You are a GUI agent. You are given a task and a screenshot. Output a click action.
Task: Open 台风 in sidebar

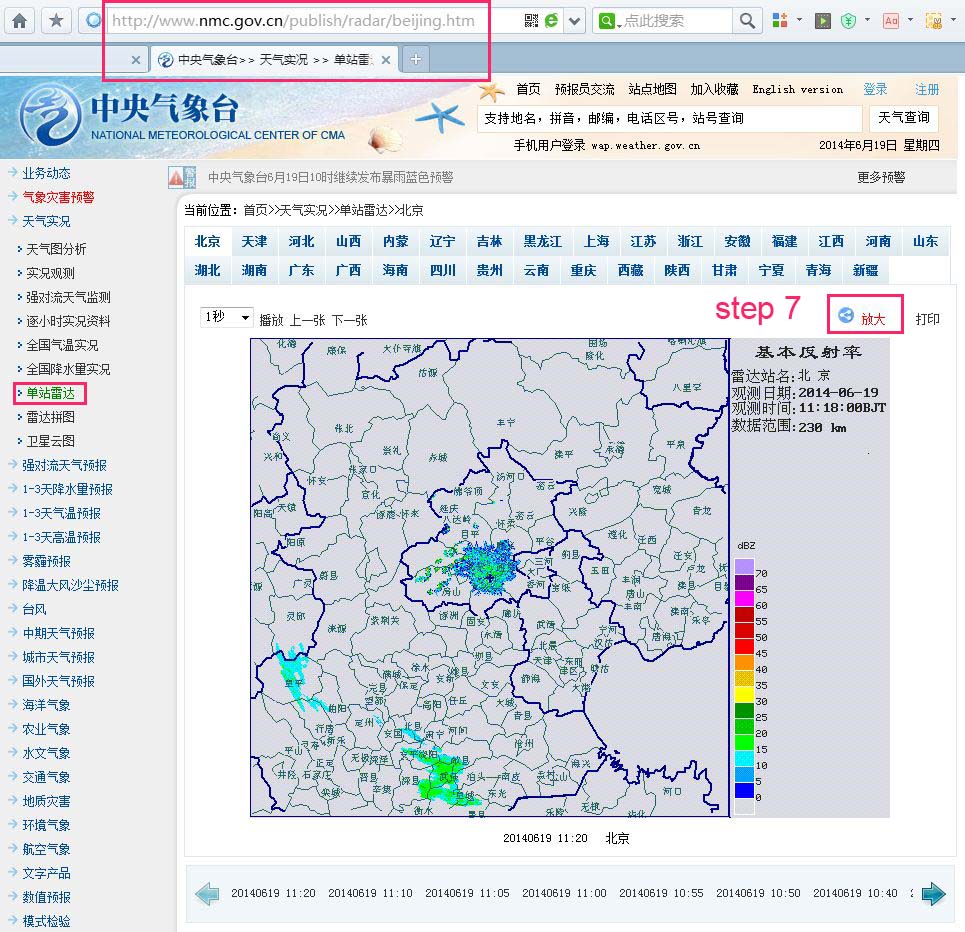pyautogui.click(x=34, y=609)
